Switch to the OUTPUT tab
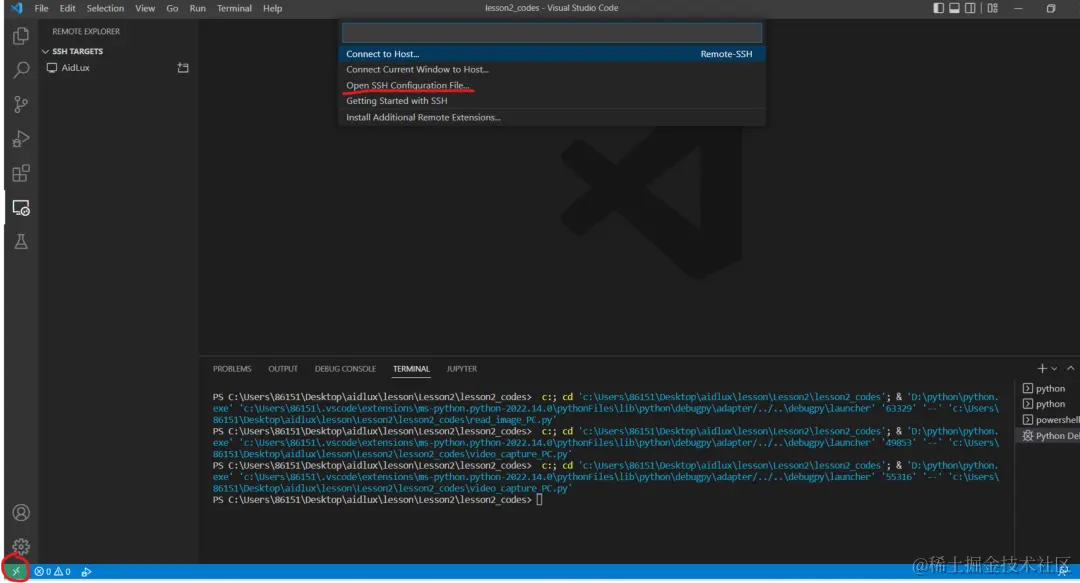The width and height of the screenshot is (1080, 583). pos(283,369)
